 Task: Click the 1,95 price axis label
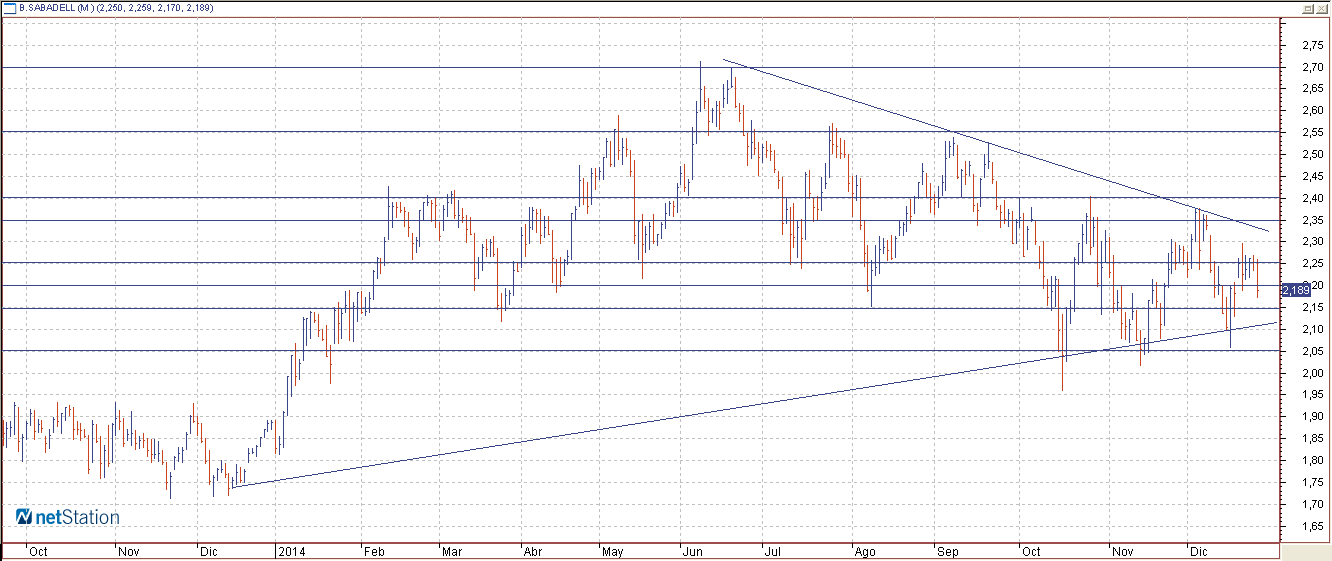pos(1313,394)
